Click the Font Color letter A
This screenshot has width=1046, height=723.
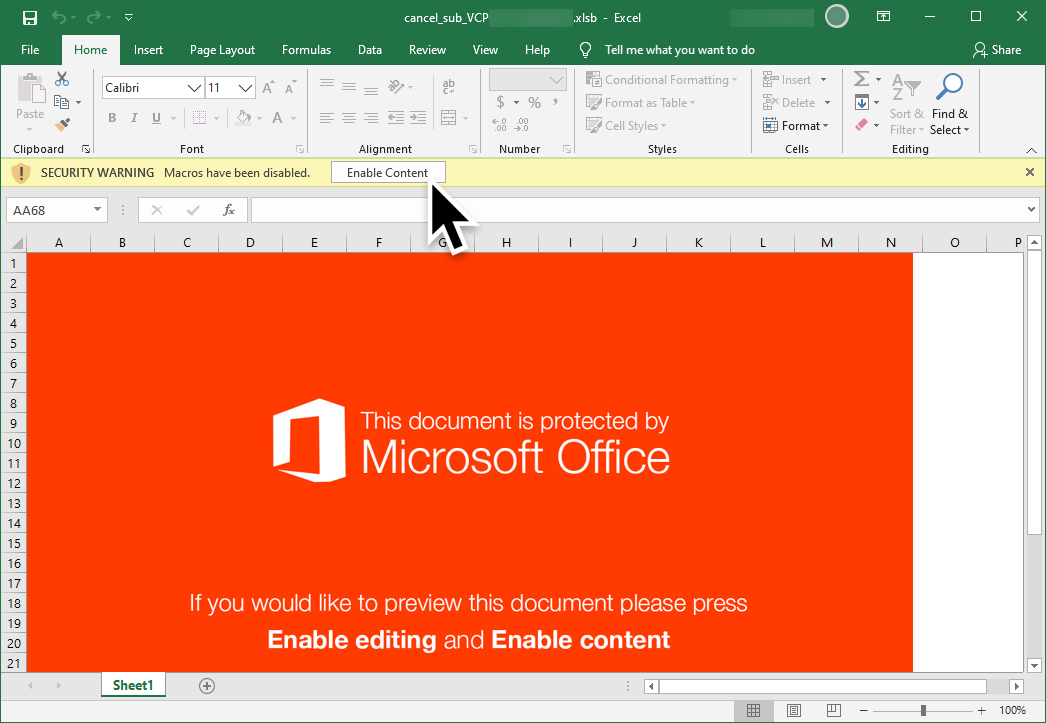click(x=278, y=118)
